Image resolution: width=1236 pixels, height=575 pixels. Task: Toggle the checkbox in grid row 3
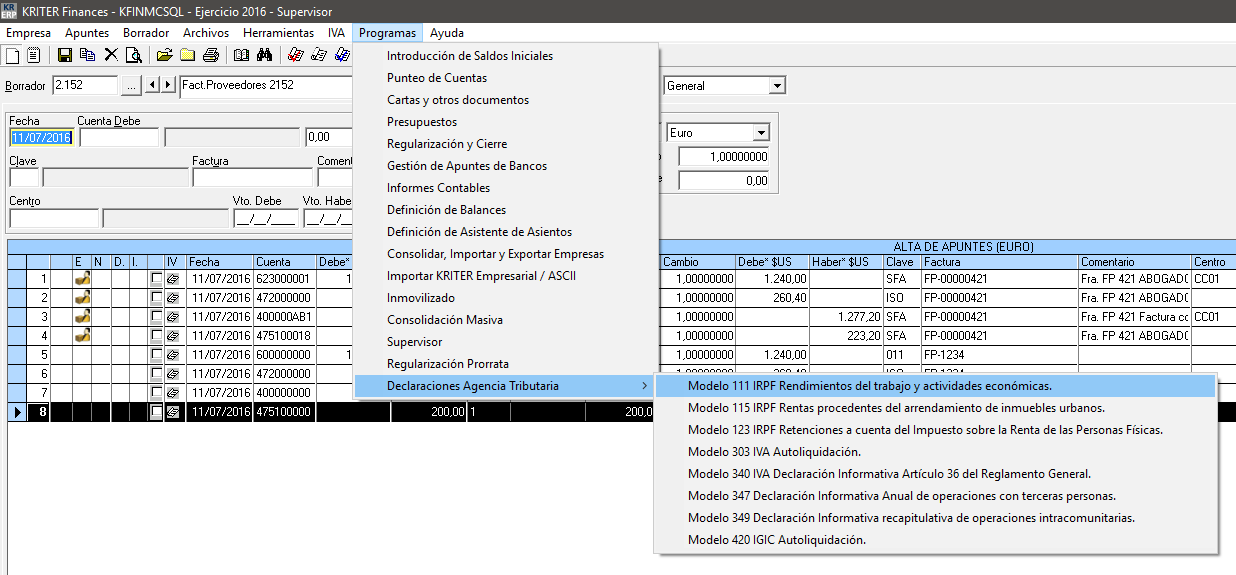tap(156, 316)
